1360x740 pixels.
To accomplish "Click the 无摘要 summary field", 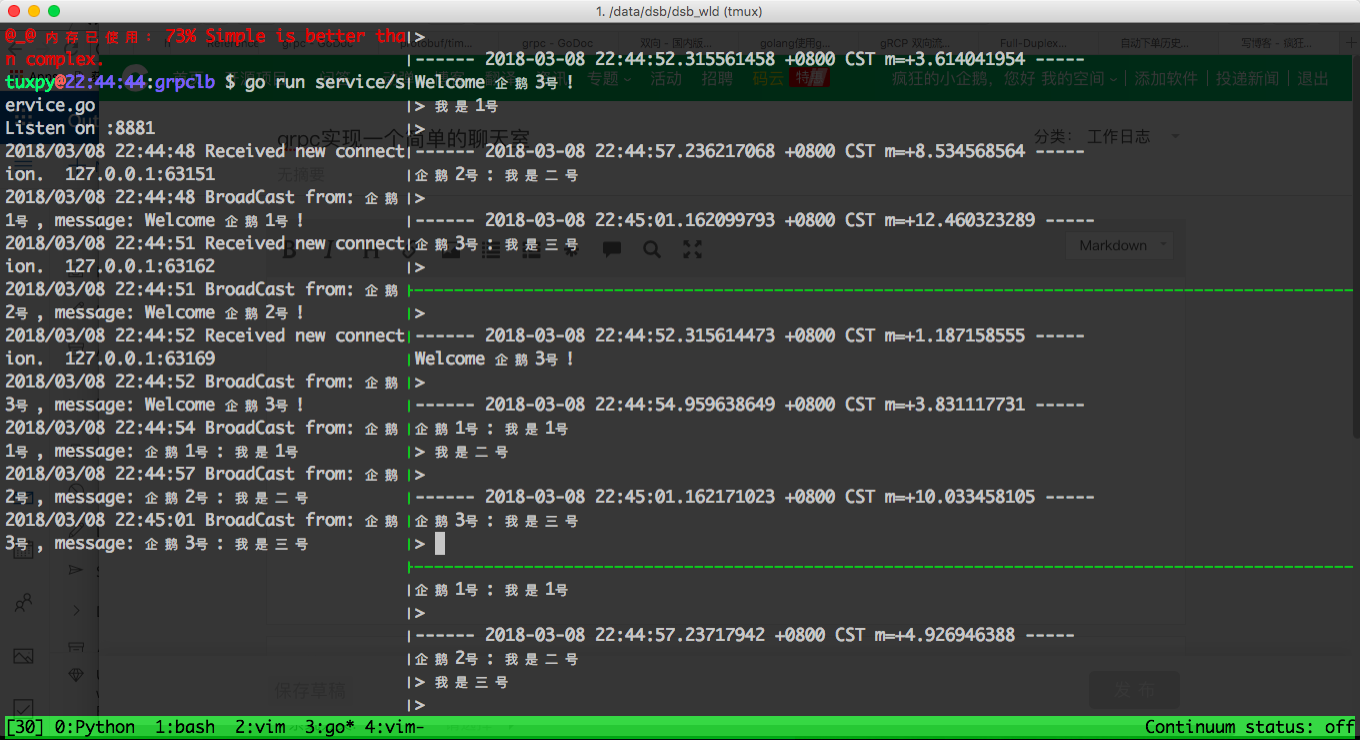I will point(301,173).
